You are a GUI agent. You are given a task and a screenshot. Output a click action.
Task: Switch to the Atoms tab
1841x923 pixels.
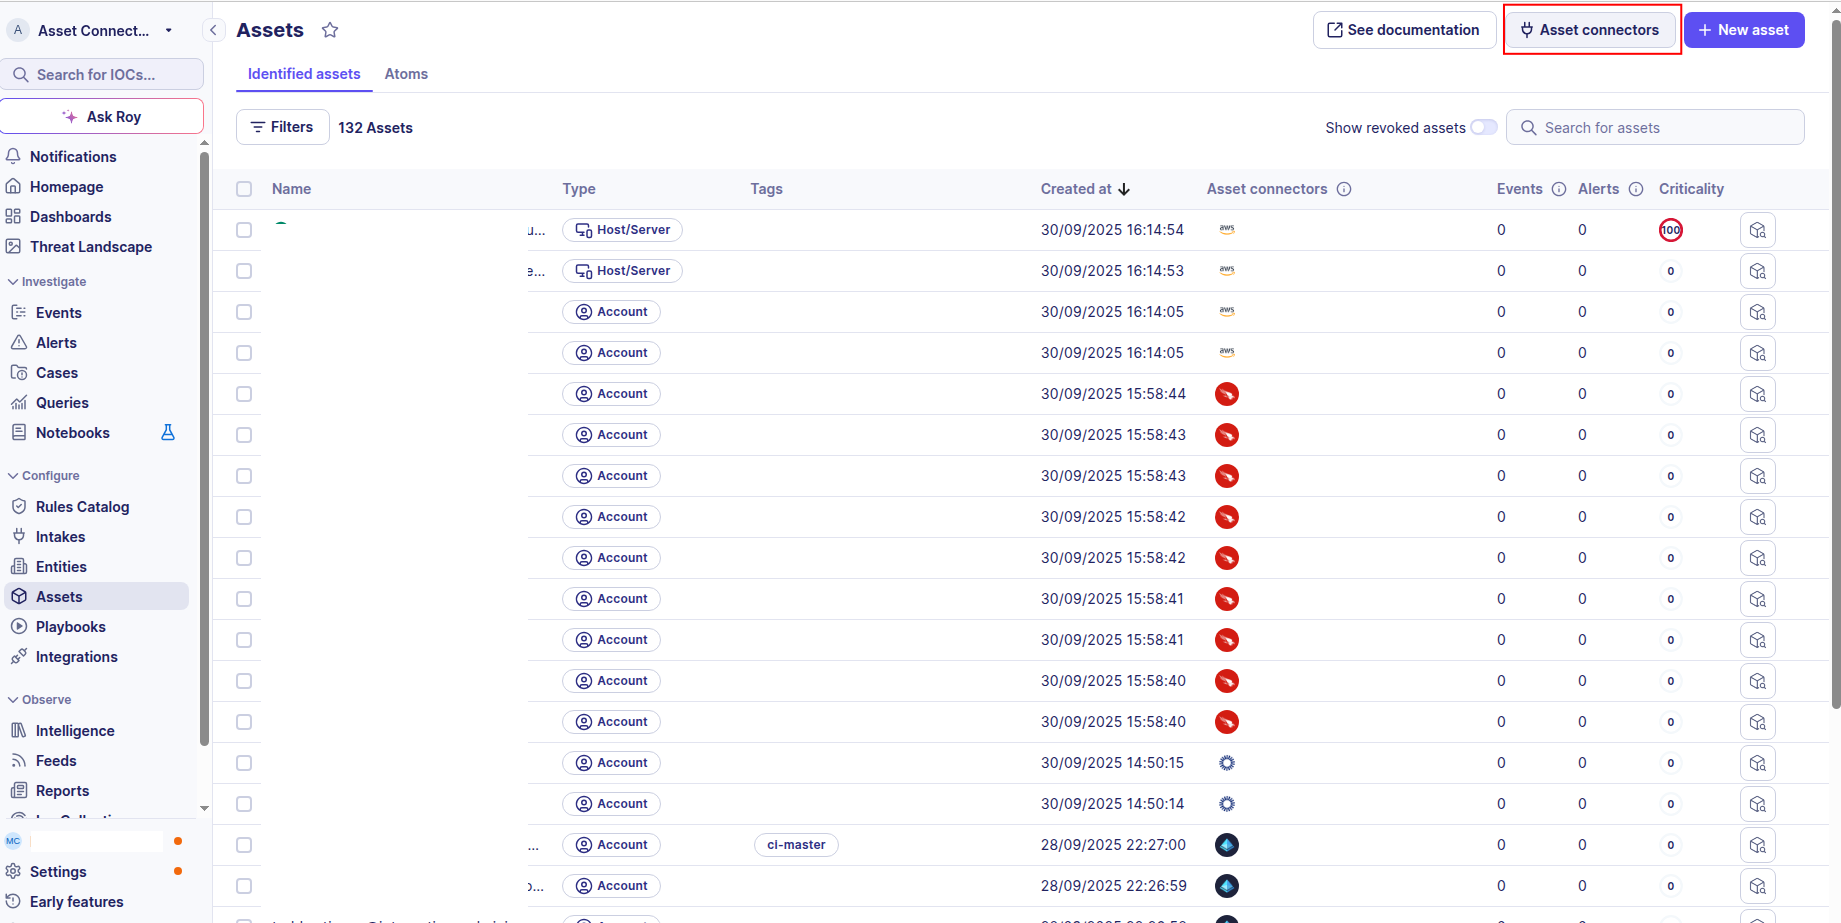[406, 73]
